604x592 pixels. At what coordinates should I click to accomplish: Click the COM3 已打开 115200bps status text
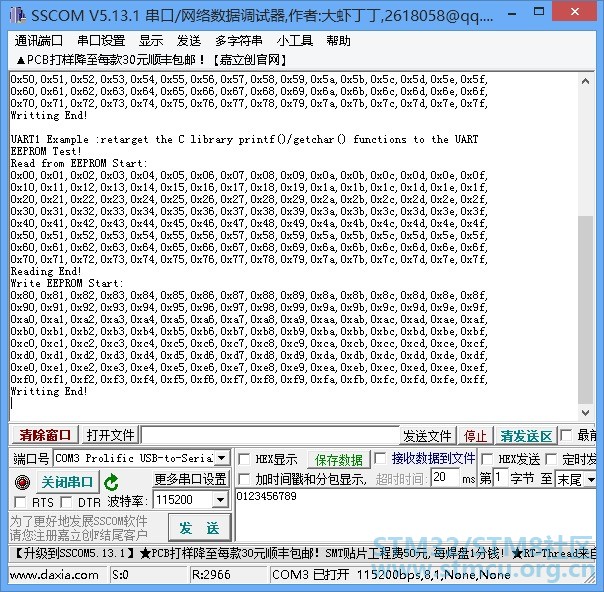tap(391, 575)
